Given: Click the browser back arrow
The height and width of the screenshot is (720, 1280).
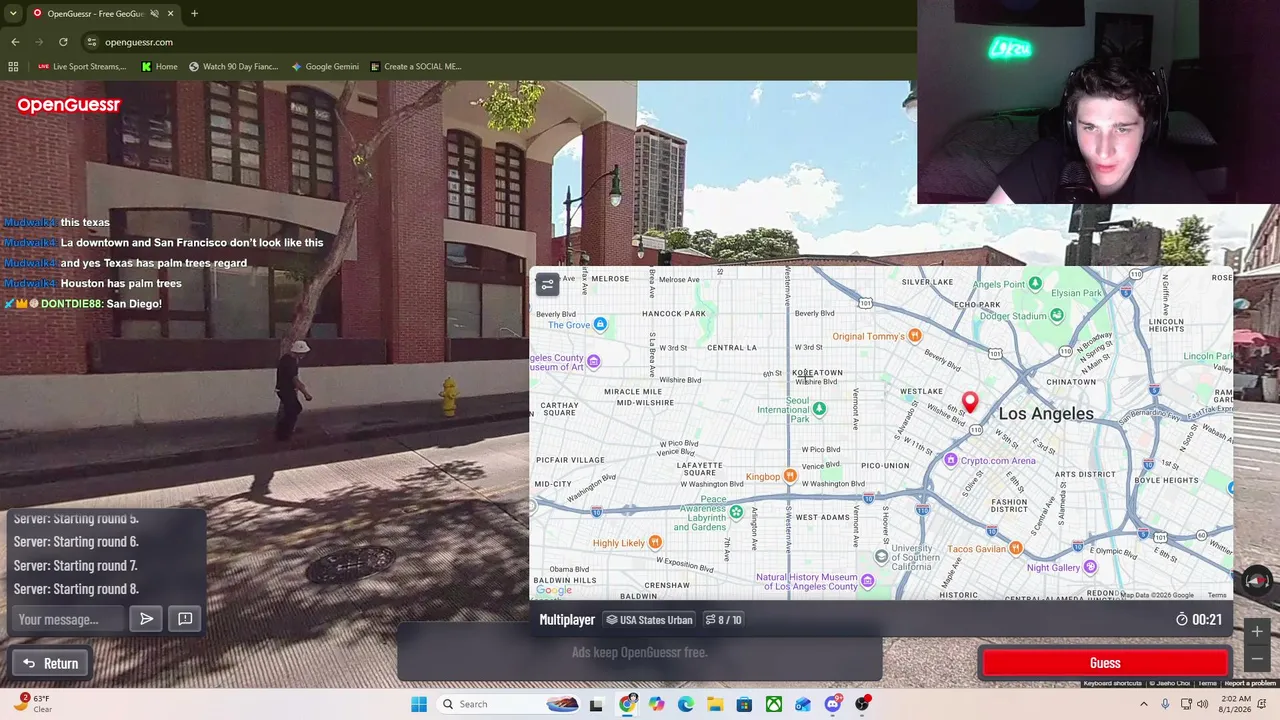Looking at the screenshot, I should pos(15,42).
